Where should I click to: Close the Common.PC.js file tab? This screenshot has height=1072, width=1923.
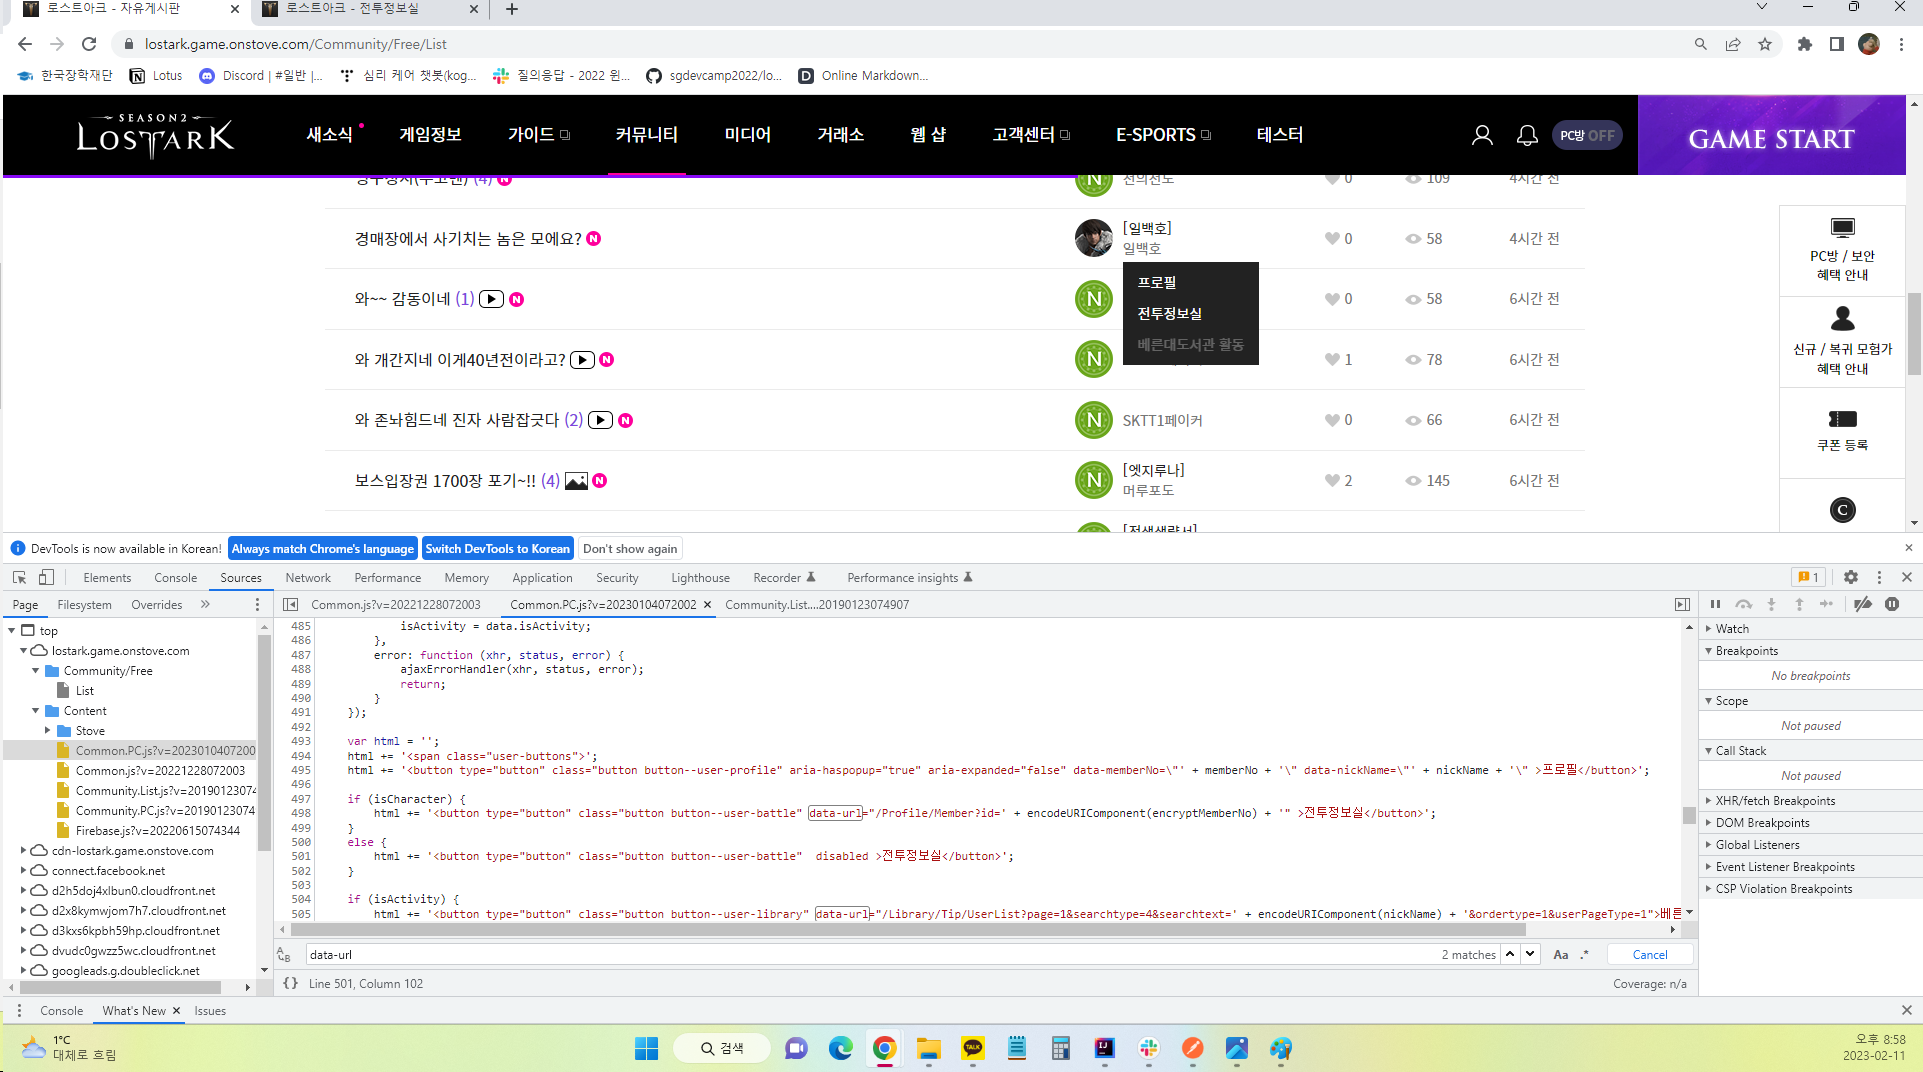coord(707,604)
